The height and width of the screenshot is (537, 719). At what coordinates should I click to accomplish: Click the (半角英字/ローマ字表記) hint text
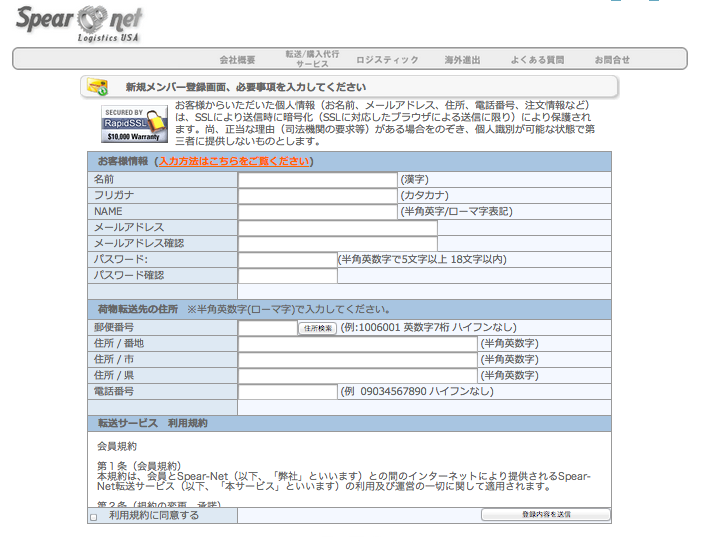tap(456, 211)
